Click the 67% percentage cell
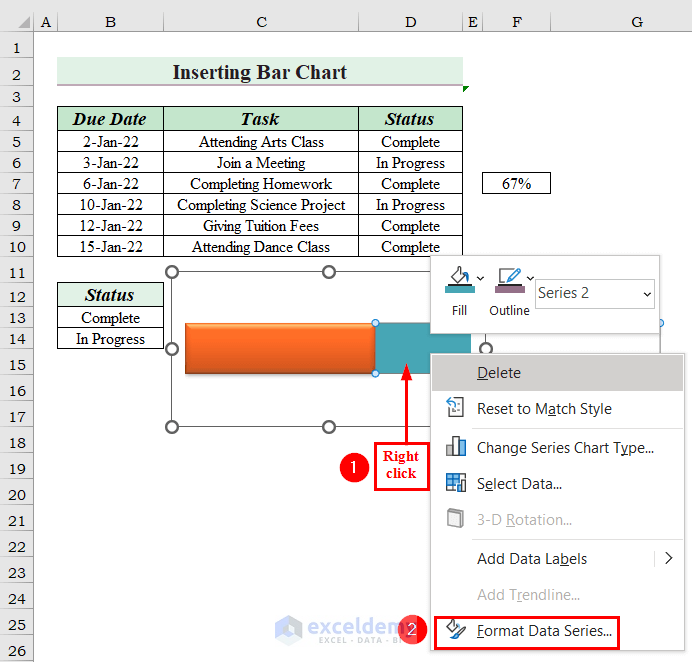 (516, 183)
